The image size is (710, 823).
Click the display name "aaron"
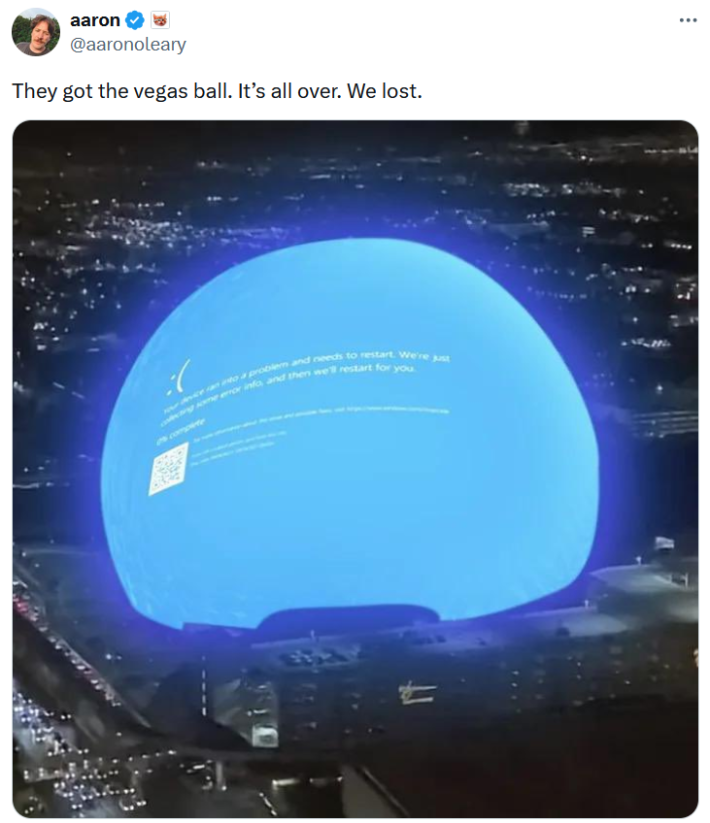pyautogui.click(x=95, y=20)
